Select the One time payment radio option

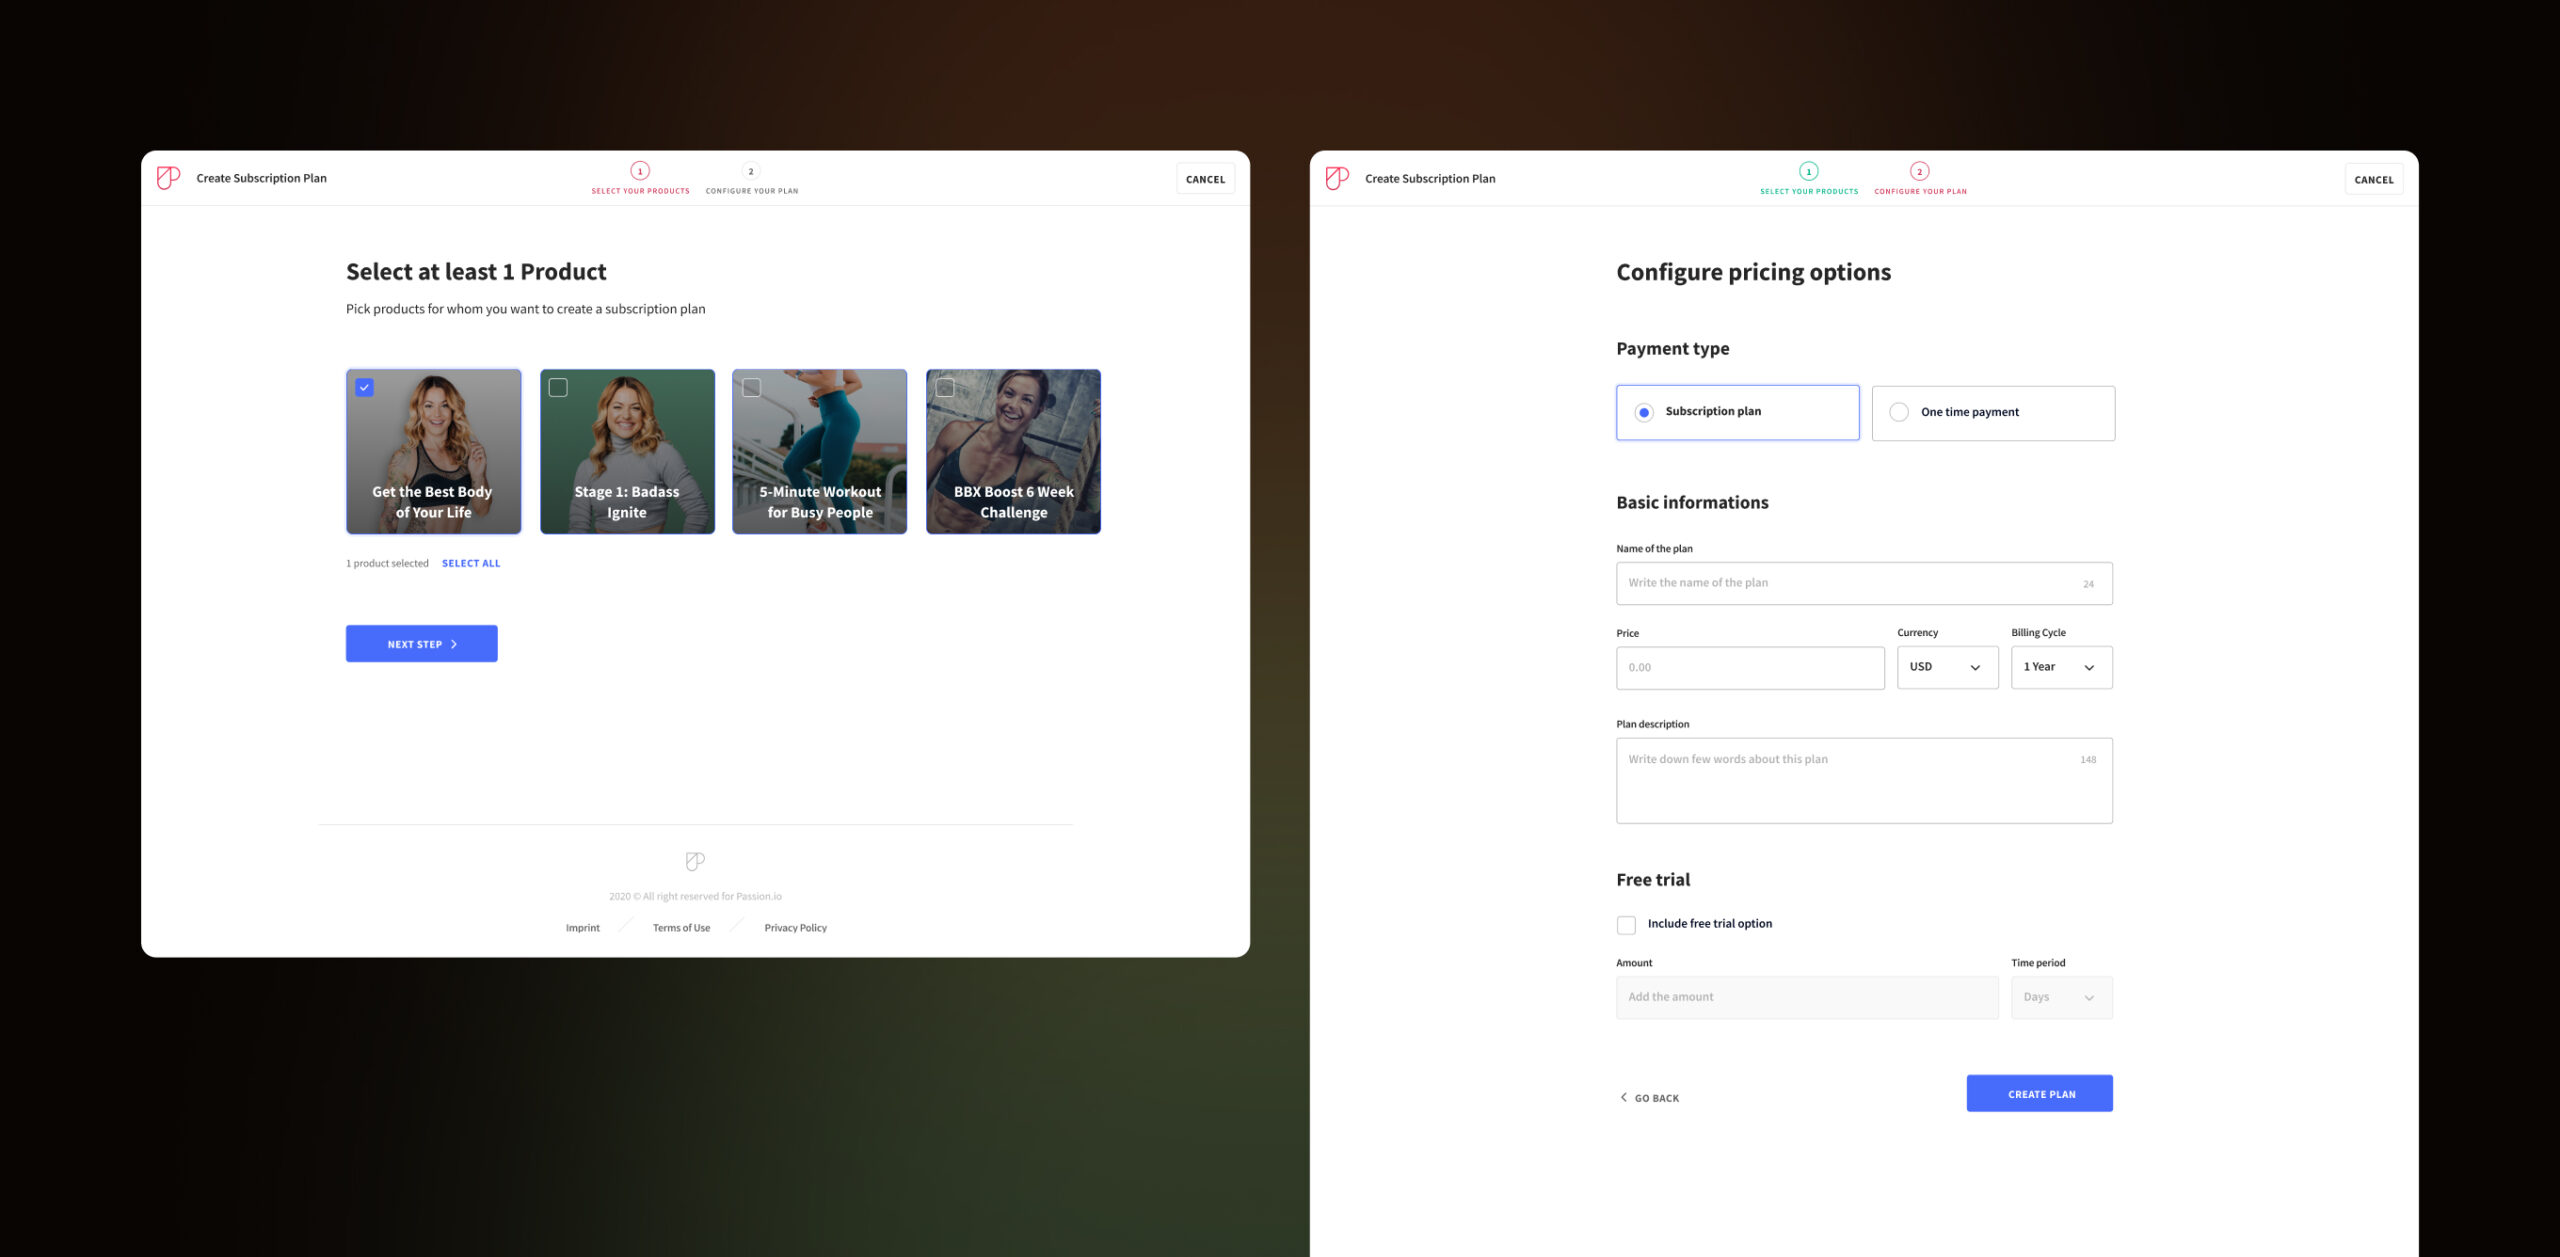1993,413
